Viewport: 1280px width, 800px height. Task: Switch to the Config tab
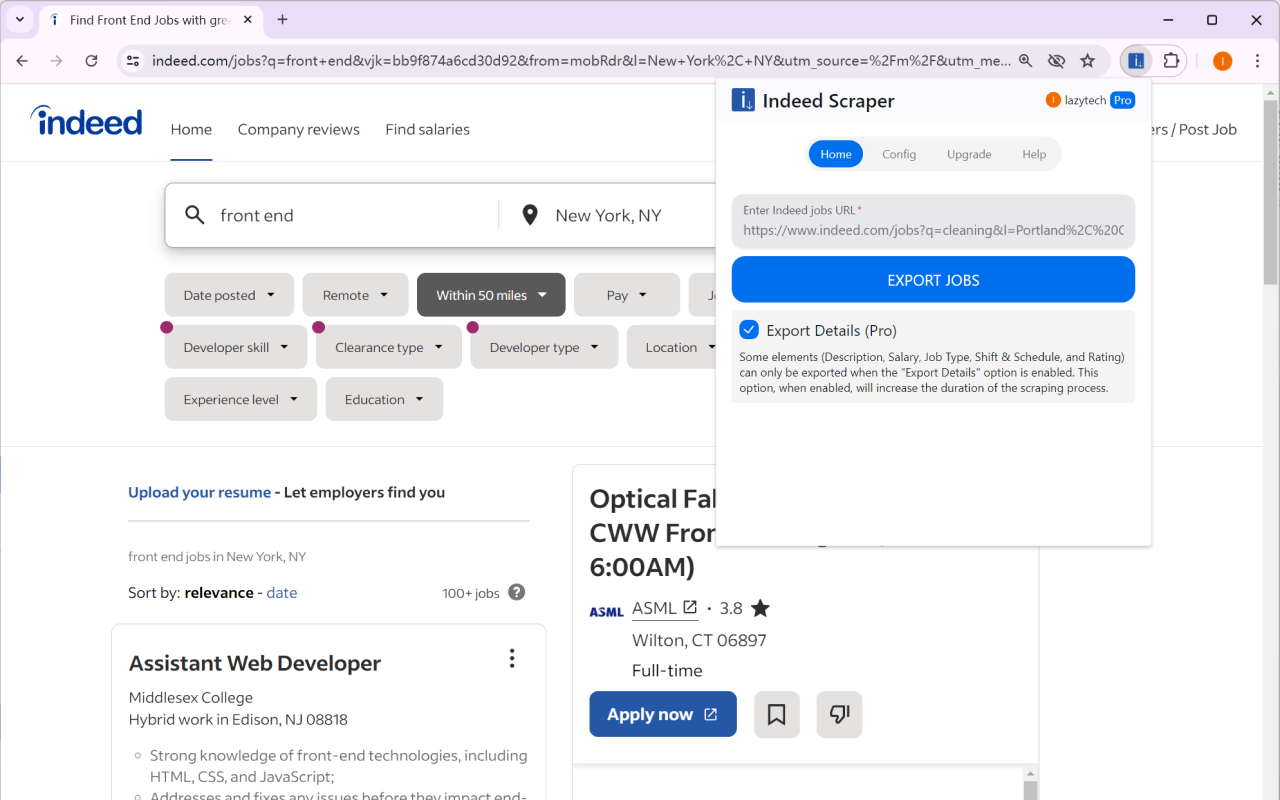pyautogui.click(x=899, y=154)
